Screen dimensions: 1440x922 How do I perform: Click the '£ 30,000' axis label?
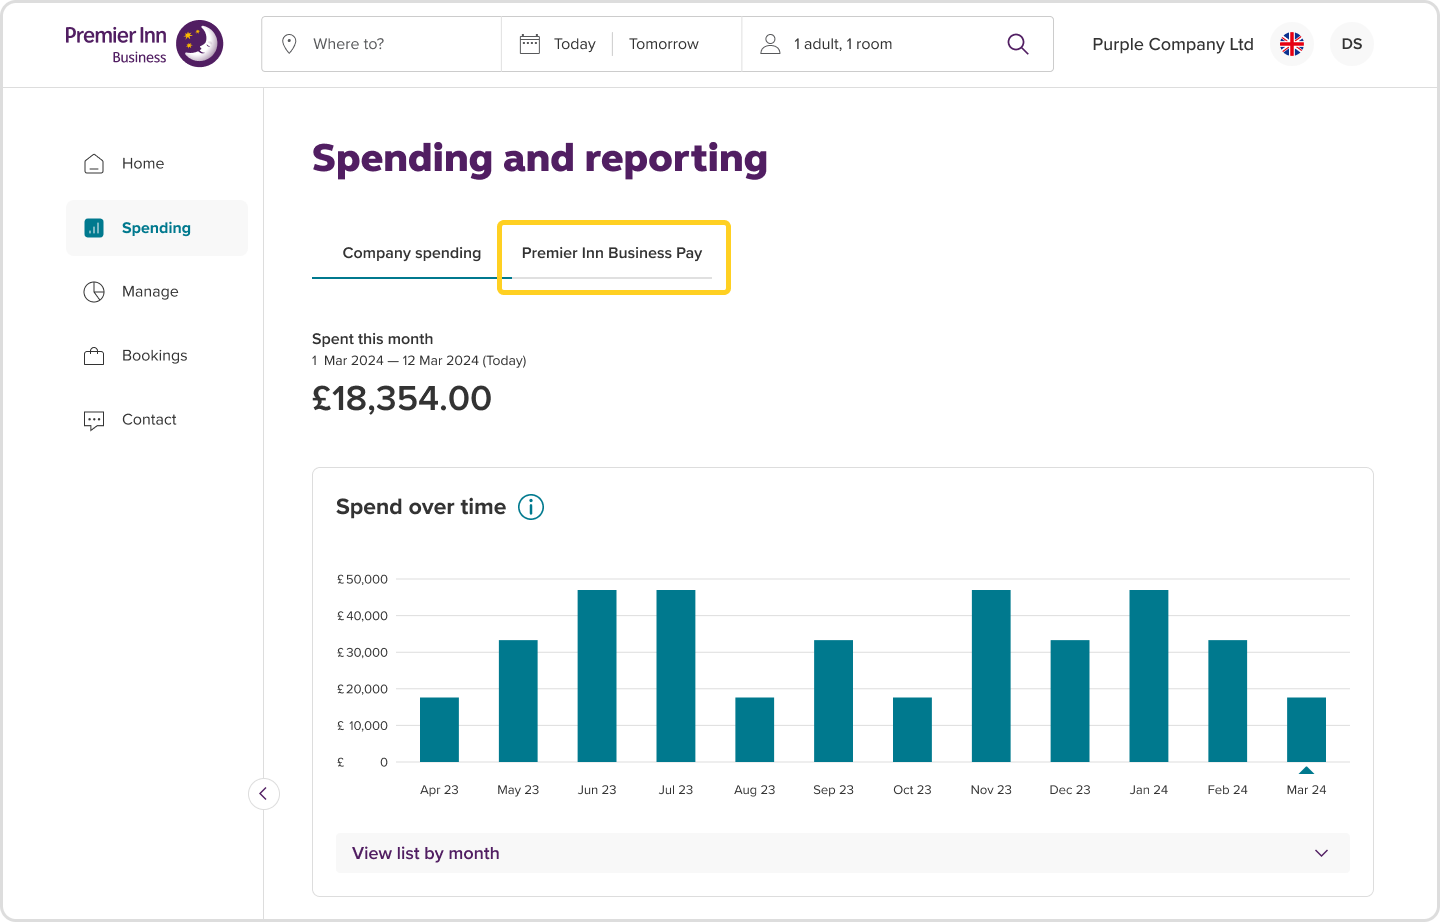click(x=362, y=652)
